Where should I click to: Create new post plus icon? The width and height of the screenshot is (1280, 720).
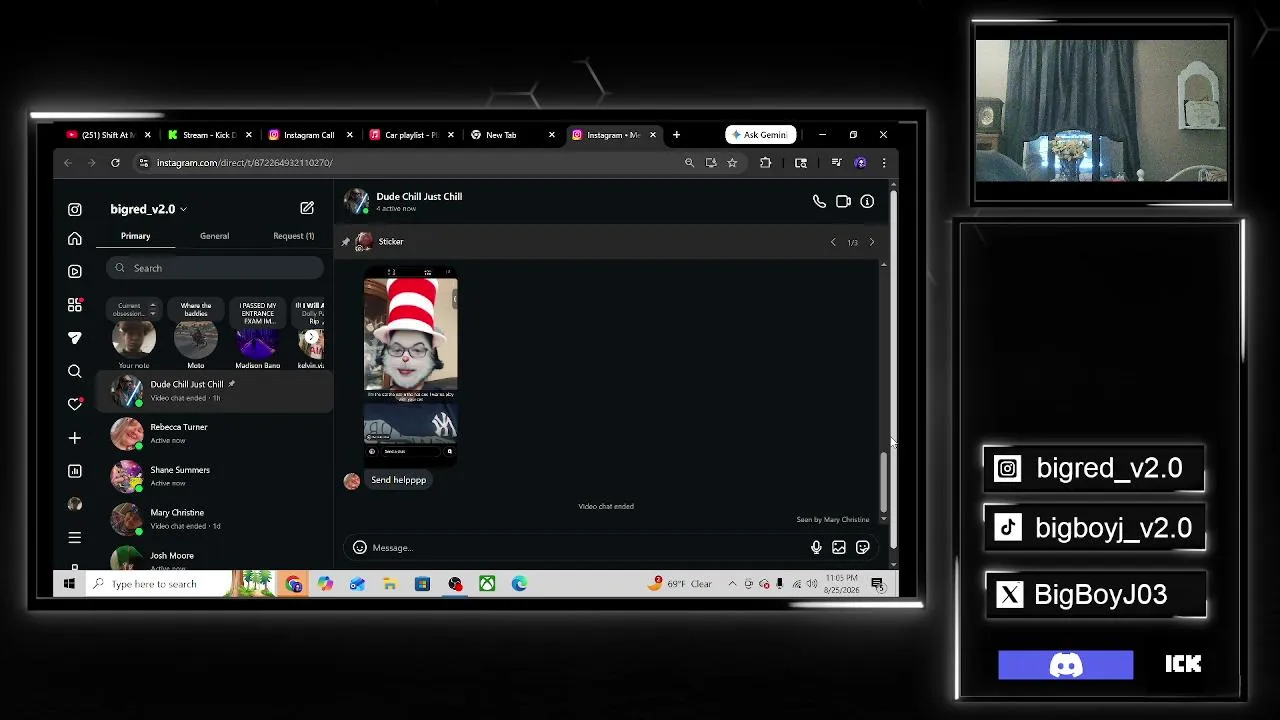click(75, 438)
